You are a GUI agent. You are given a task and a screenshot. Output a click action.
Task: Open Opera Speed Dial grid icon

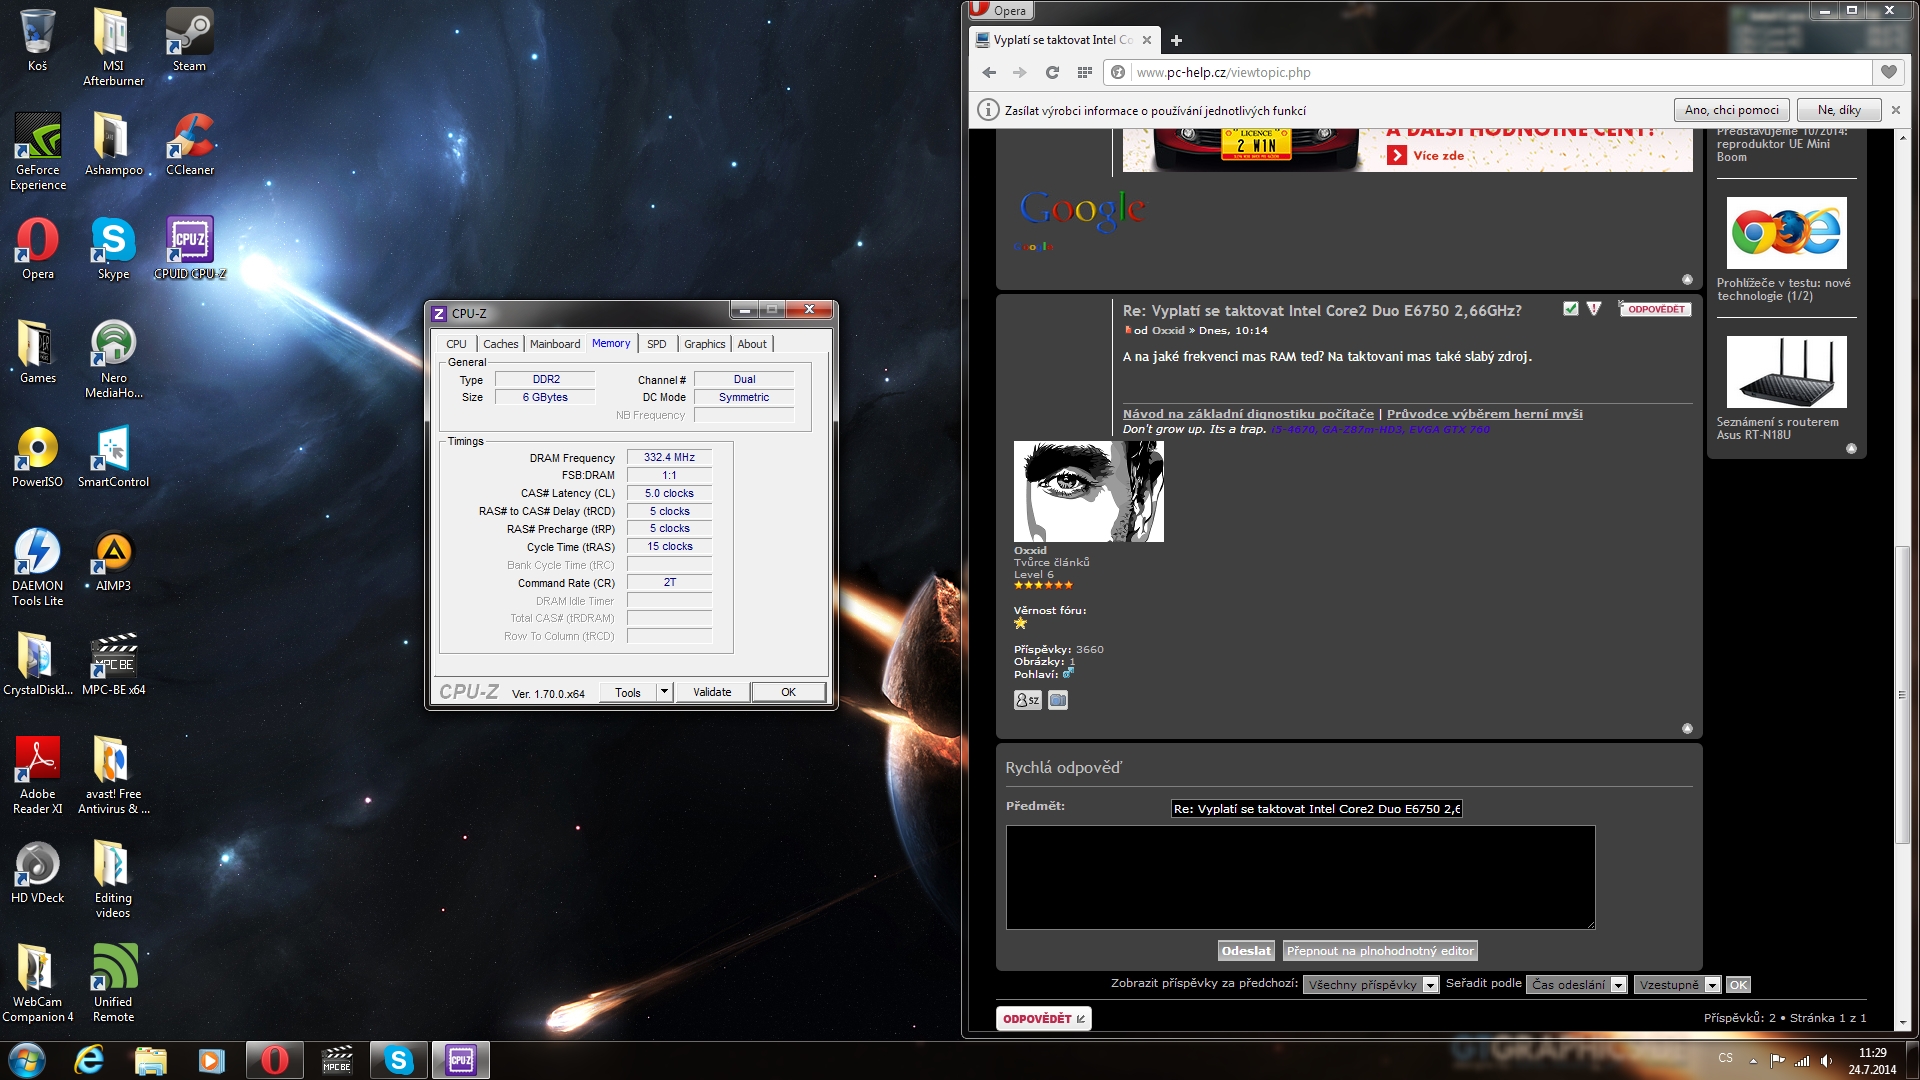coord(1084,72)
